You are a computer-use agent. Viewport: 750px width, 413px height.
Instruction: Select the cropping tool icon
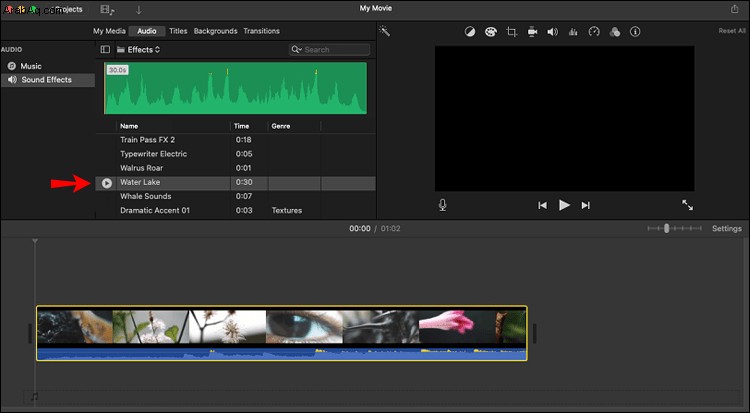[511, 32]
